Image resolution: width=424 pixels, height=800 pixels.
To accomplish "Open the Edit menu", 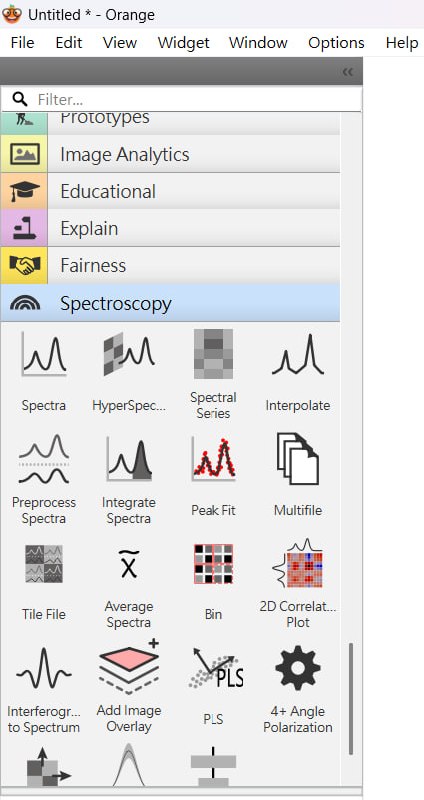I will click(x=69, y=42).
